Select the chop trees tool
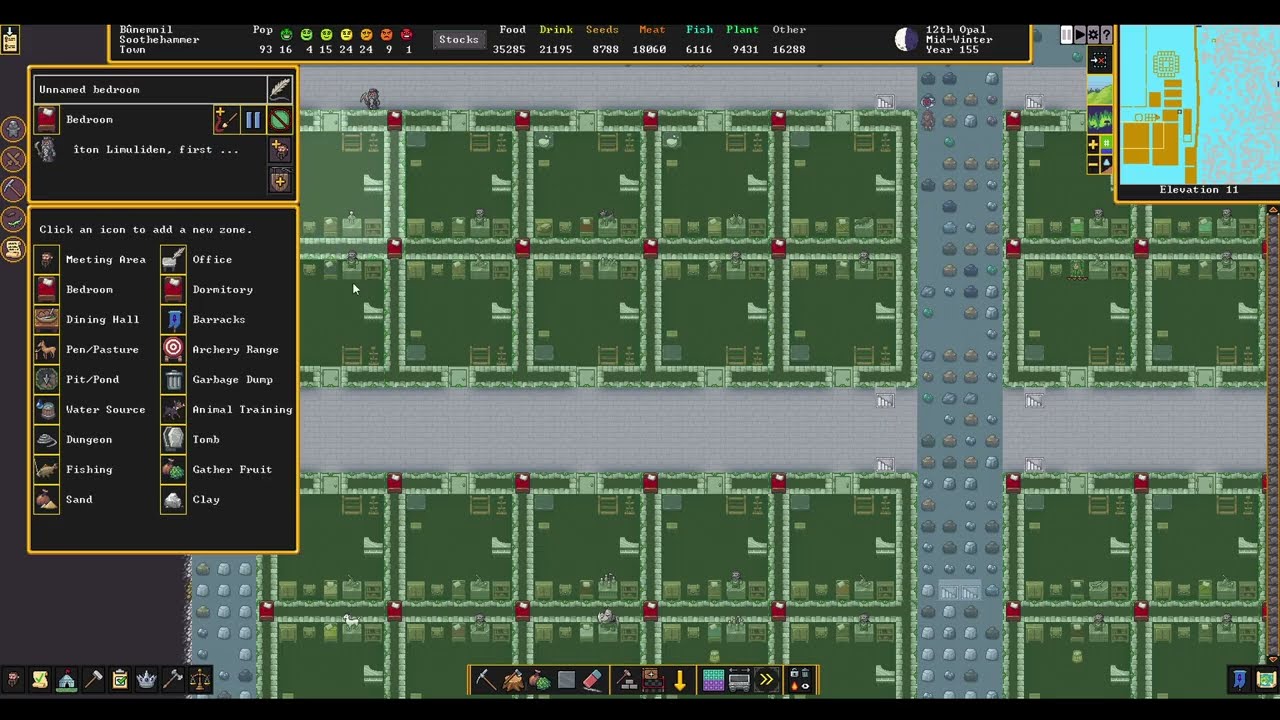 coord(512,680)
